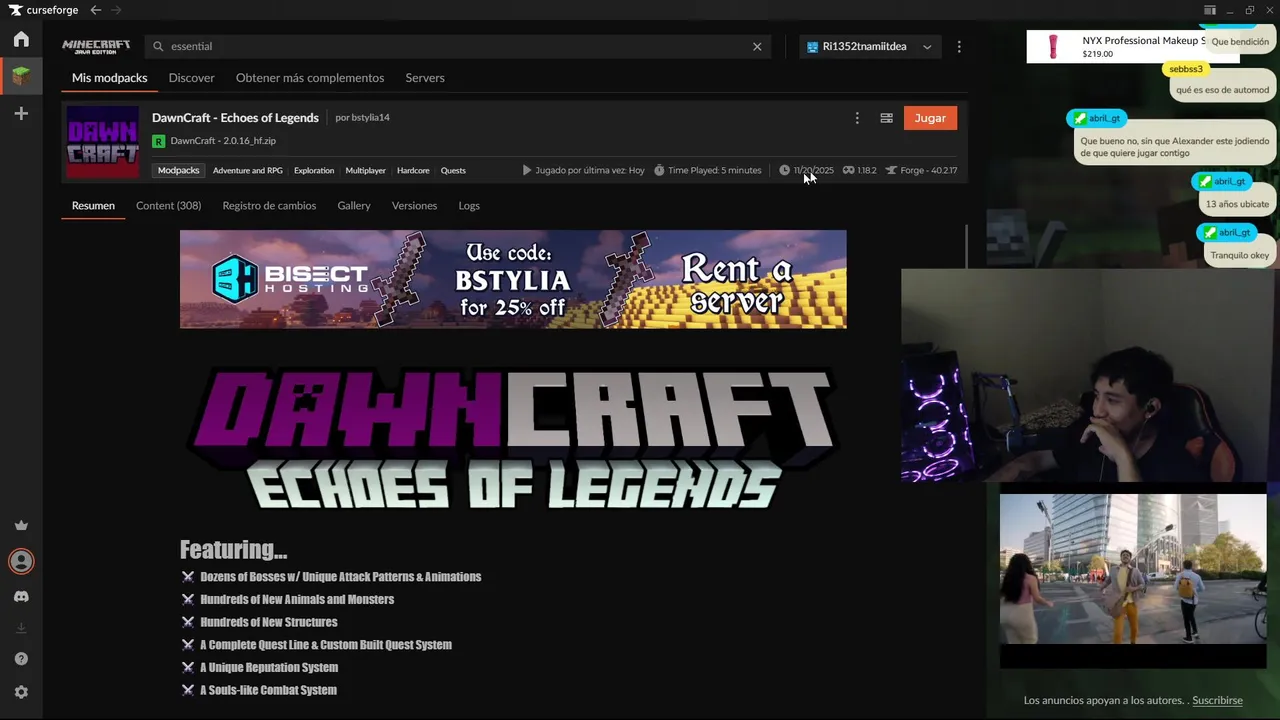
Task: Click the DawnCraft Echoes of Legends logo image
Action: tap(512, 438)
